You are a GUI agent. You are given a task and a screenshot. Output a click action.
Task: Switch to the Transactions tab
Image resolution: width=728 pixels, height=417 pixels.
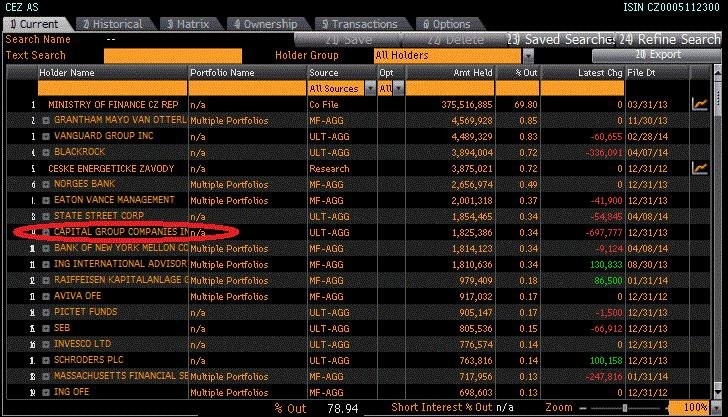360,24
